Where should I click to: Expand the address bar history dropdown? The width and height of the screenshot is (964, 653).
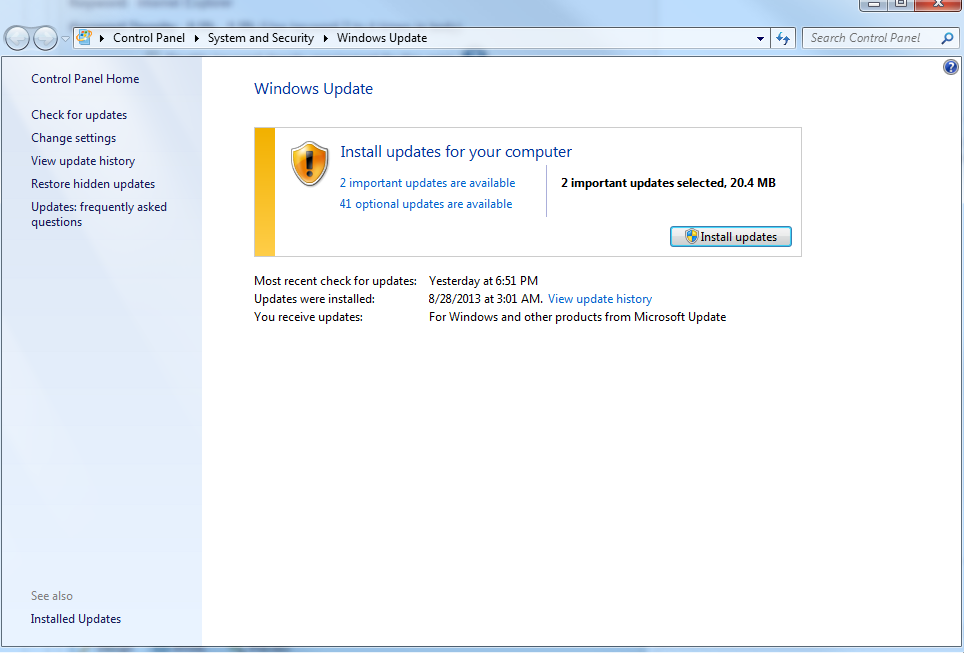coord(760,38)
